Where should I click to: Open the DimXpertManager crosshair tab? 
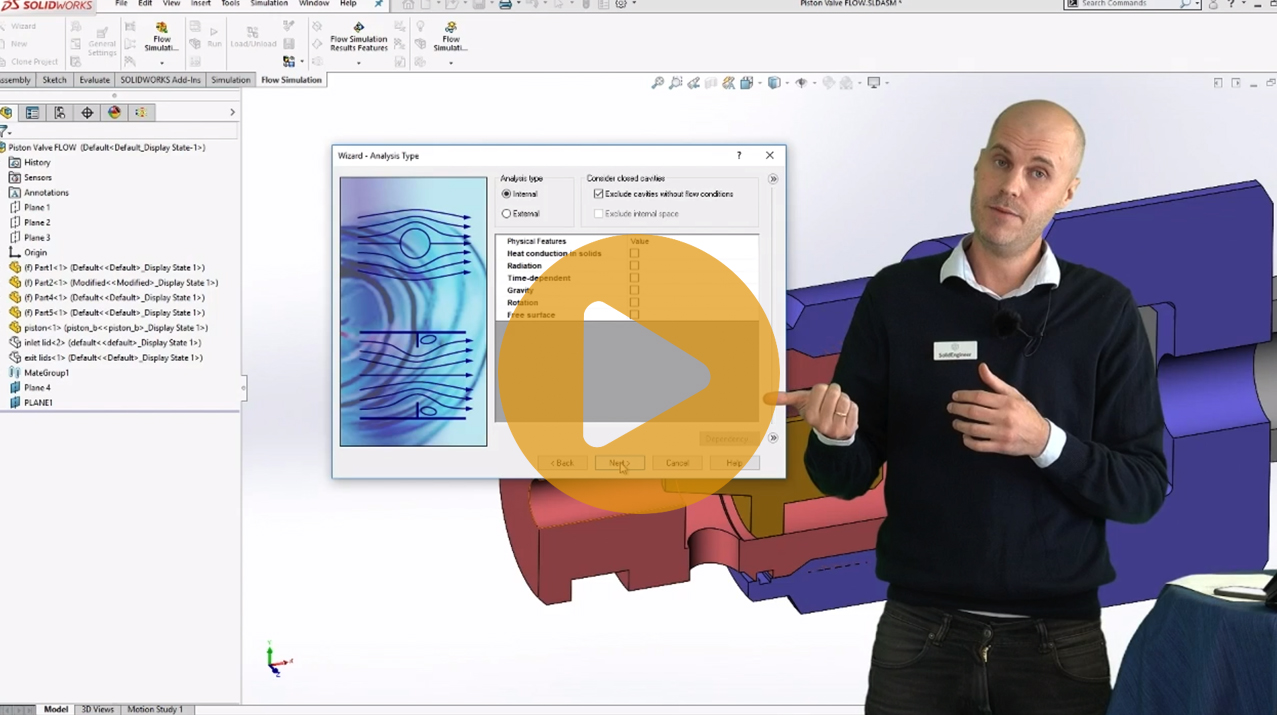click(87, 113)
